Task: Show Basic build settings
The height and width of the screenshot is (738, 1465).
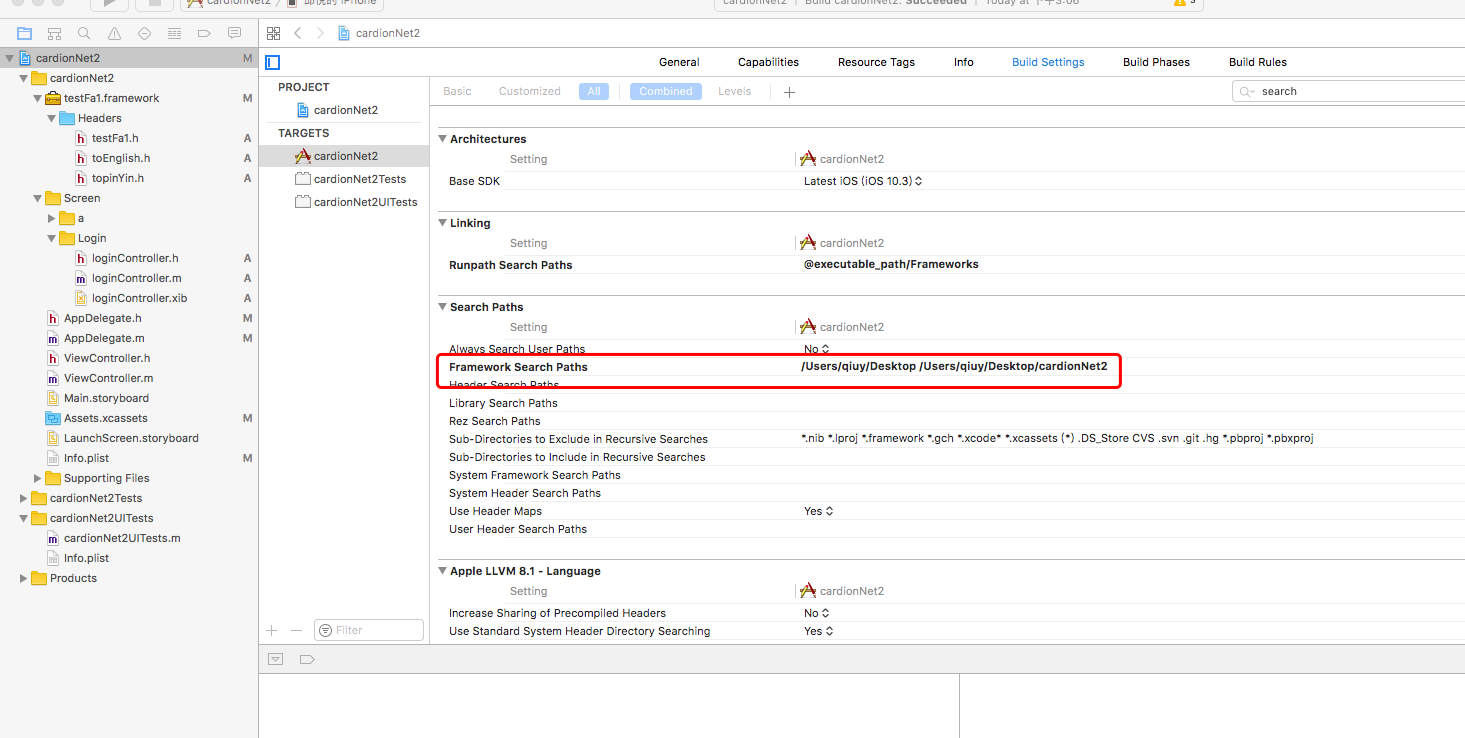Action: tap(457, 91)
